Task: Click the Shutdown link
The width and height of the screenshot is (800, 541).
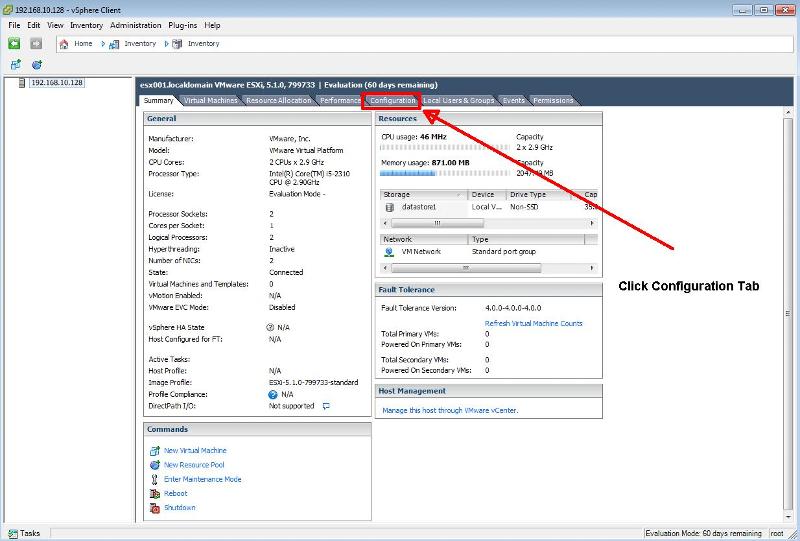Action: 180,508
